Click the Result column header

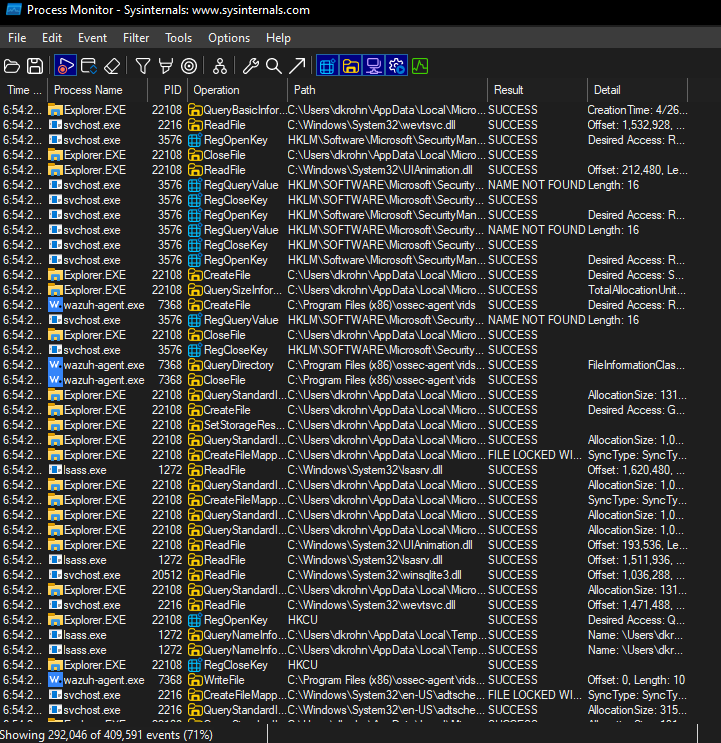point(509,90)
